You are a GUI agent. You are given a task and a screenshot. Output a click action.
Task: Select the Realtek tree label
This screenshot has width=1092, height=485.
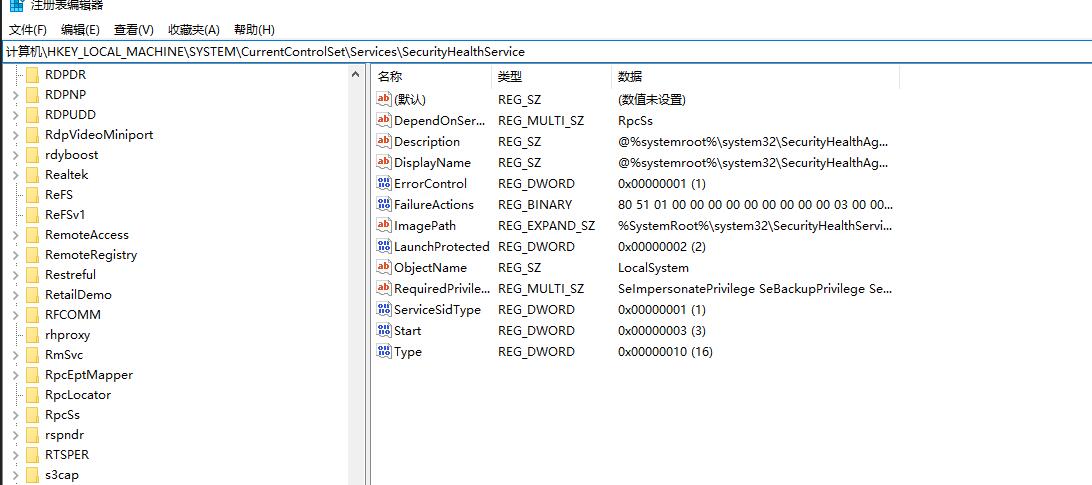pyautogui.click(x=67, y=175)
